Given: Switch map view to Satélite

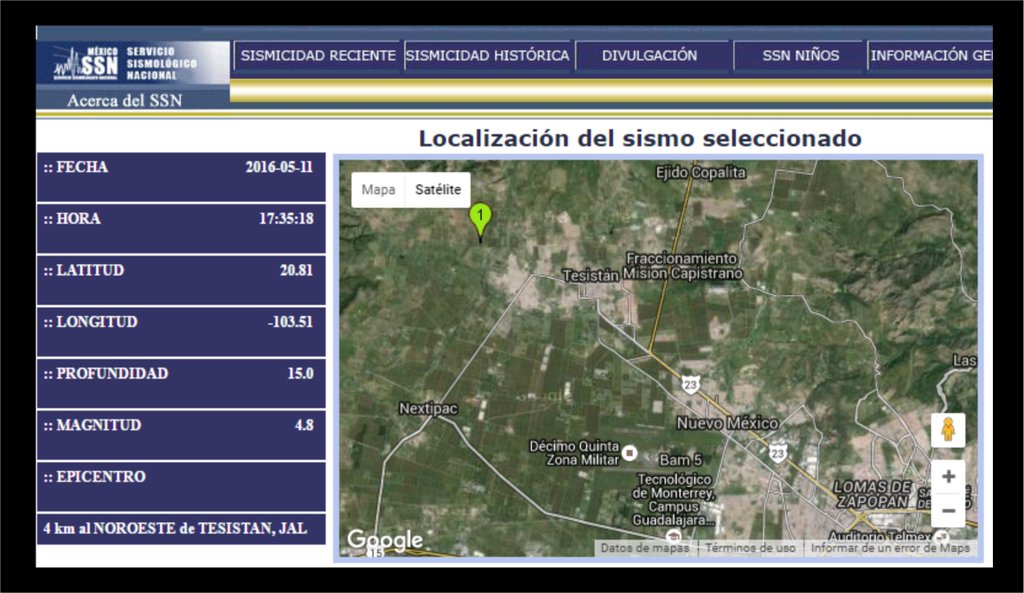Looking at the screenshot, I should [438, 189].
